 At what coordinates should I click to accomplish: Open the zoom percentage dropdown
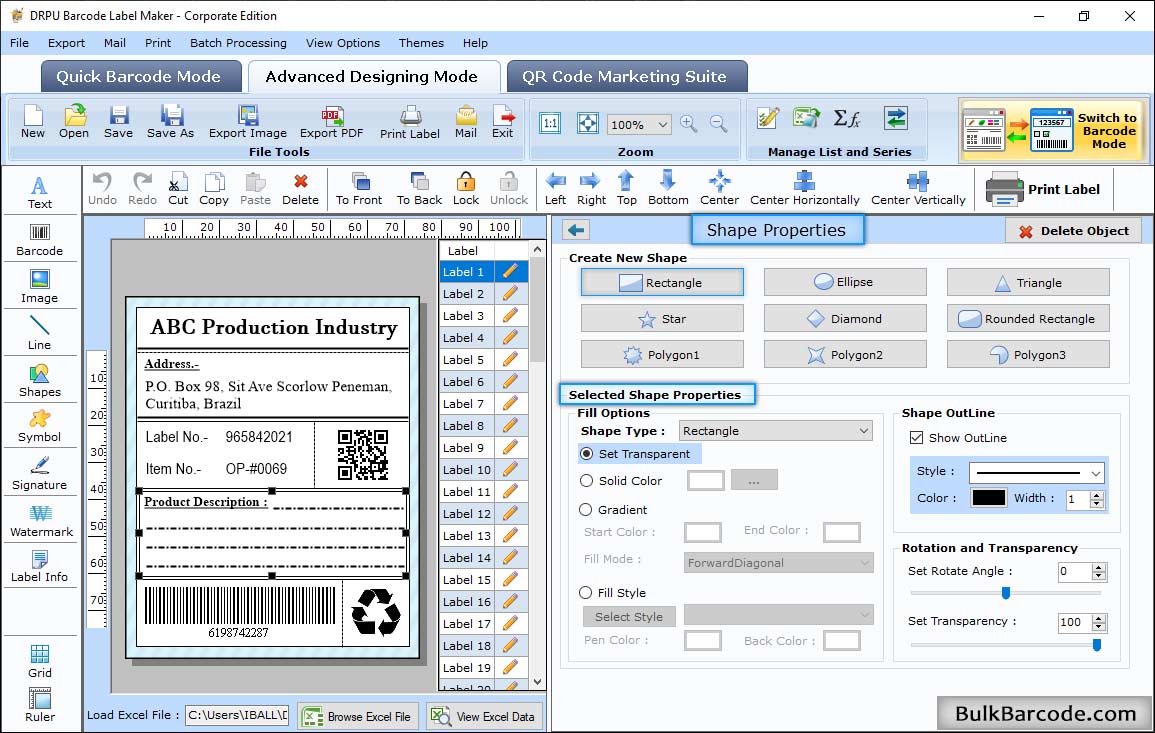tap(639, 124)
